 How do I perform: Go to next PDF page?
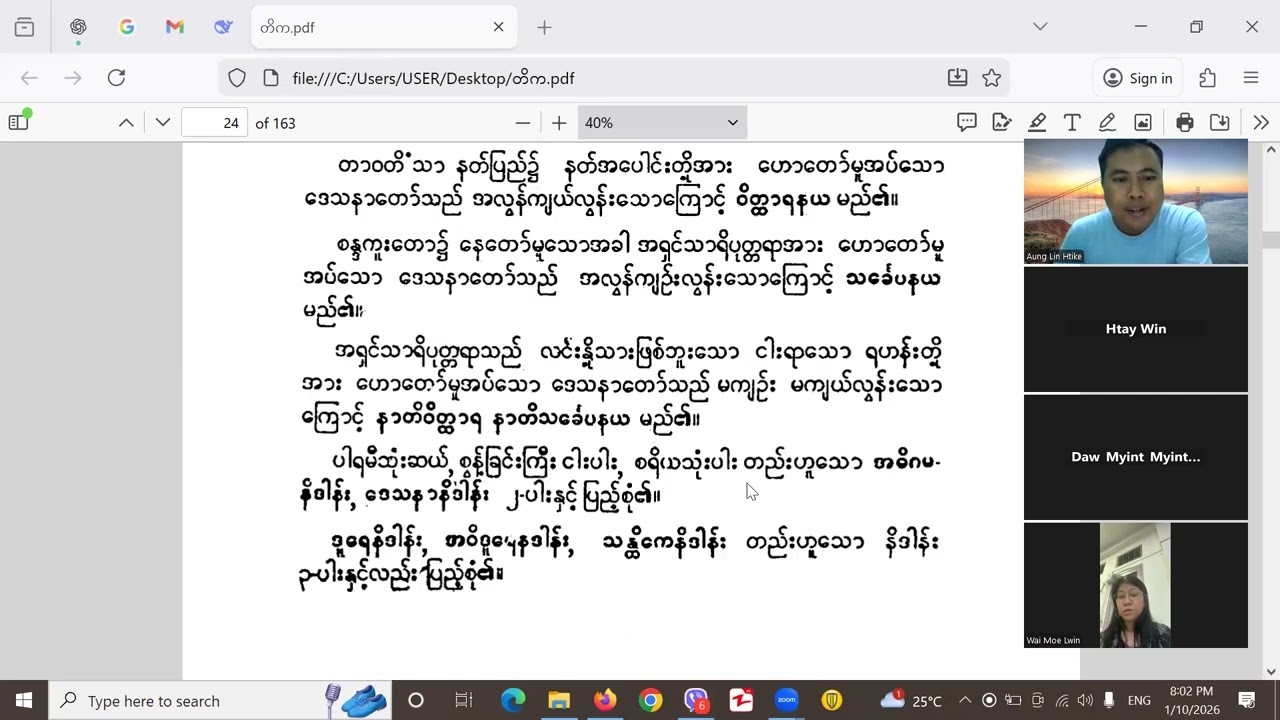point(163,122)
